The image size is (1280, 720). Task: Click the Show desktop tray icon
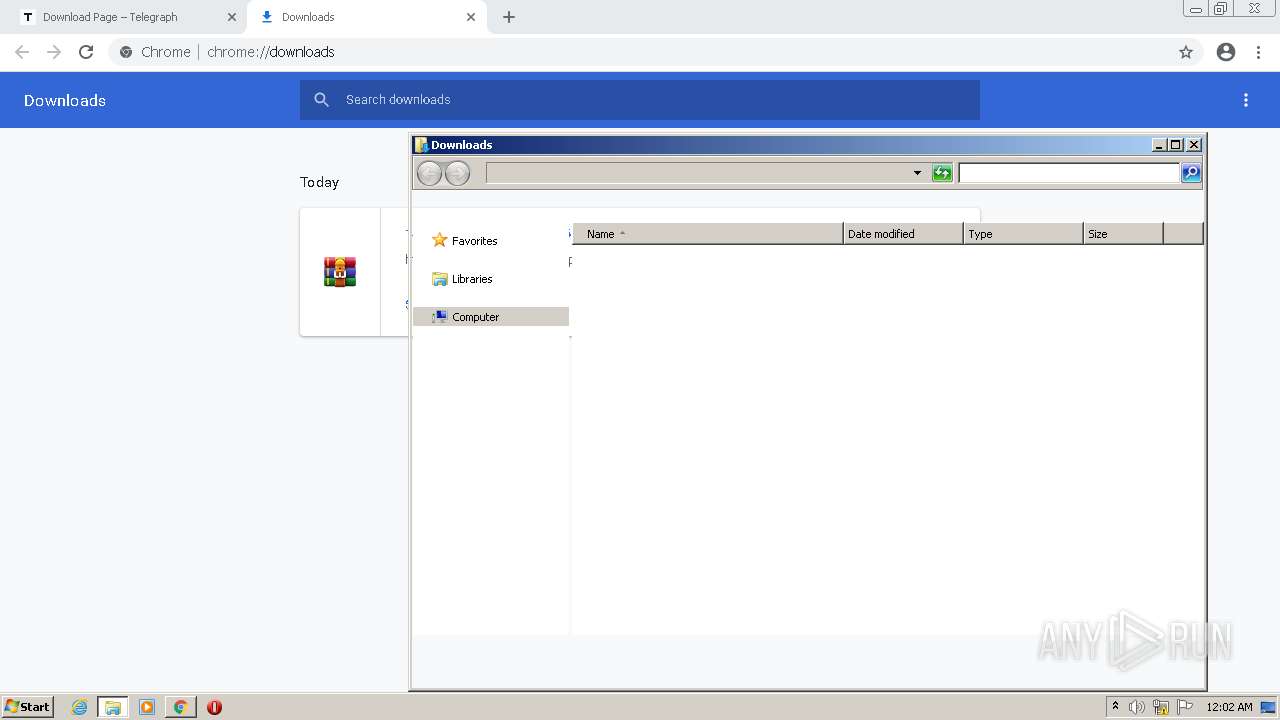tap(1269, 707)
